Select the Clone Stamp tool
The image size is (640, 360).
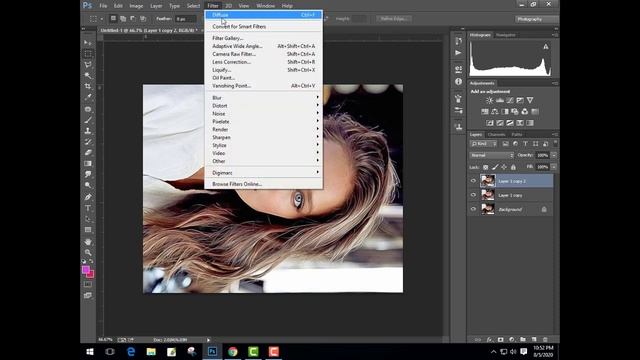pyautogui.click(x=88, y=131)
